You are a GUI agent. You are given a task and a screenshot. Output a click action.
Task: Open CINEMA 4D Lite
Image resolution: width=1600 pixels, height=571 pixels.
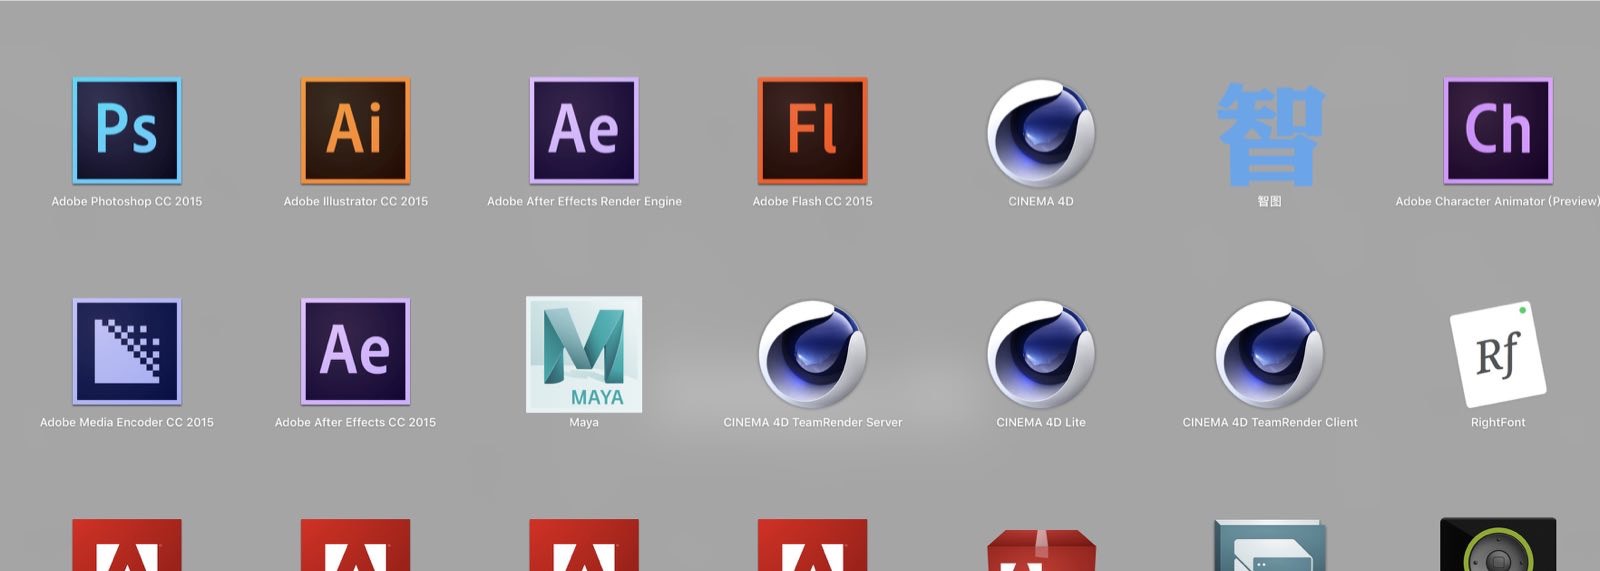(x=1041, y=354)
